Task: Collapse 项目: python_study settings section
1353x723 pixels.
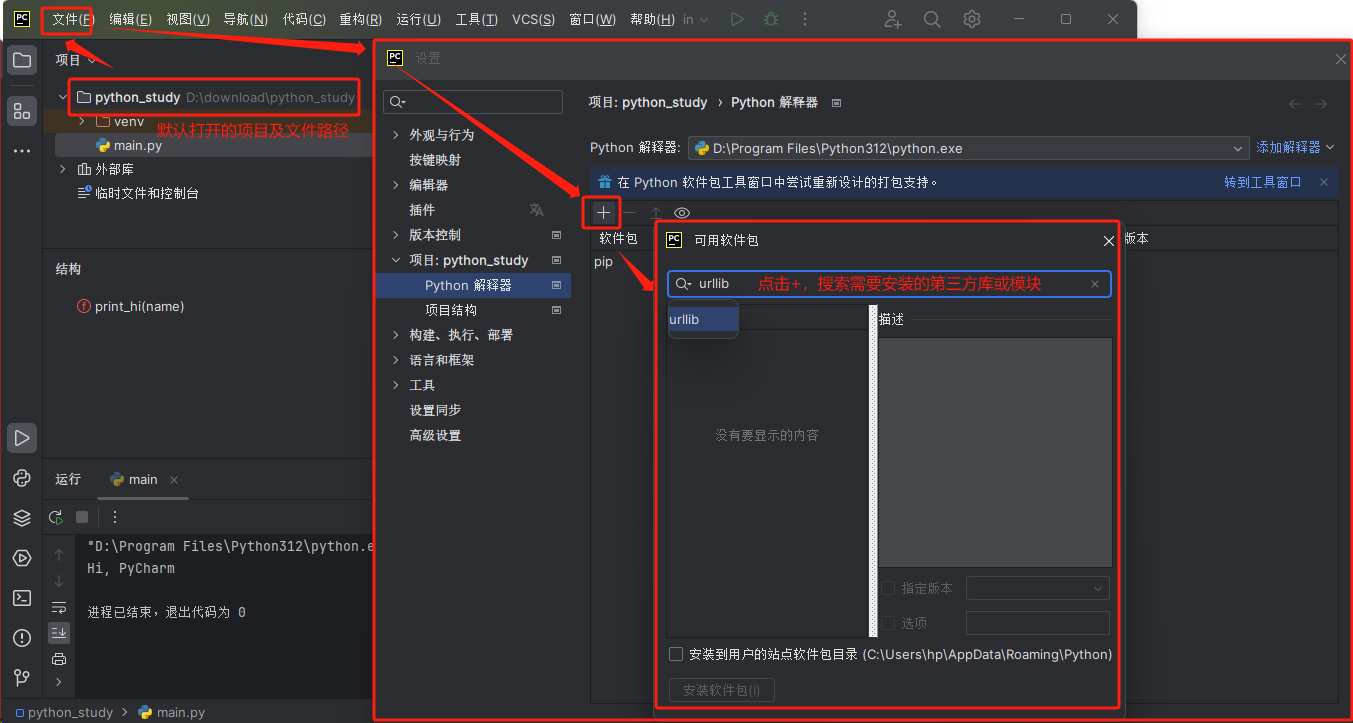Action: point(396,260)
